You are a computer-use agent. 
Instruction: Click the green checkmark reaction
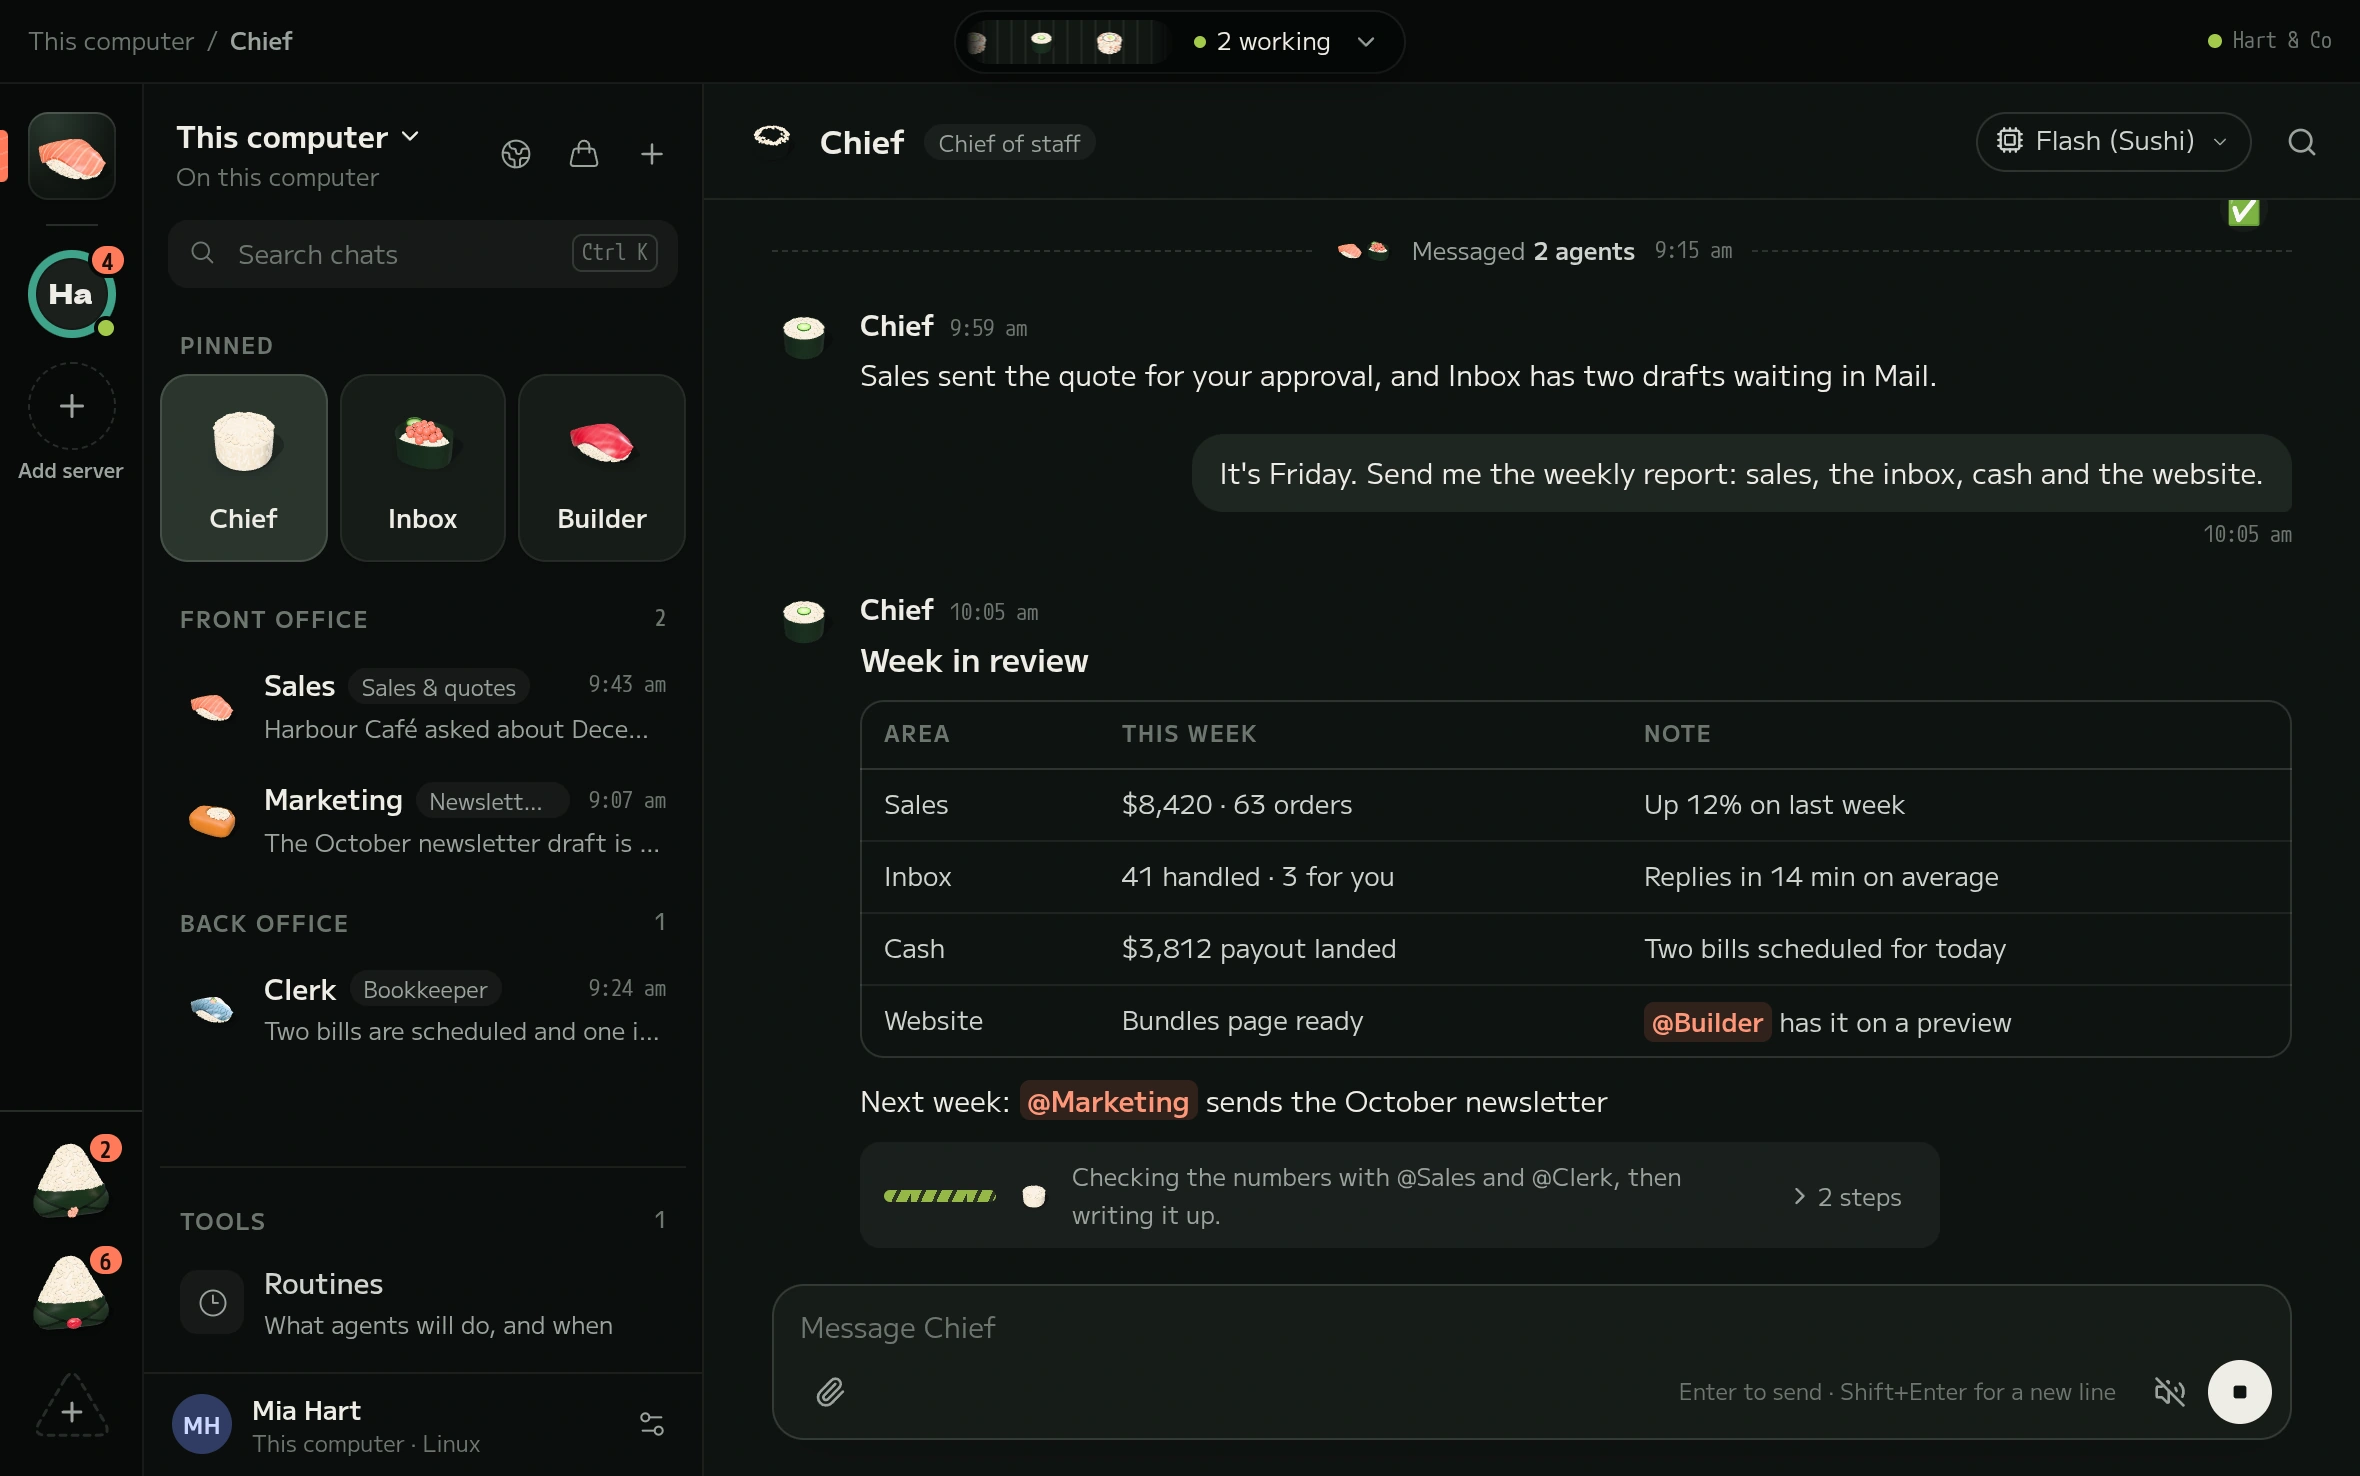pos(2244,212)
